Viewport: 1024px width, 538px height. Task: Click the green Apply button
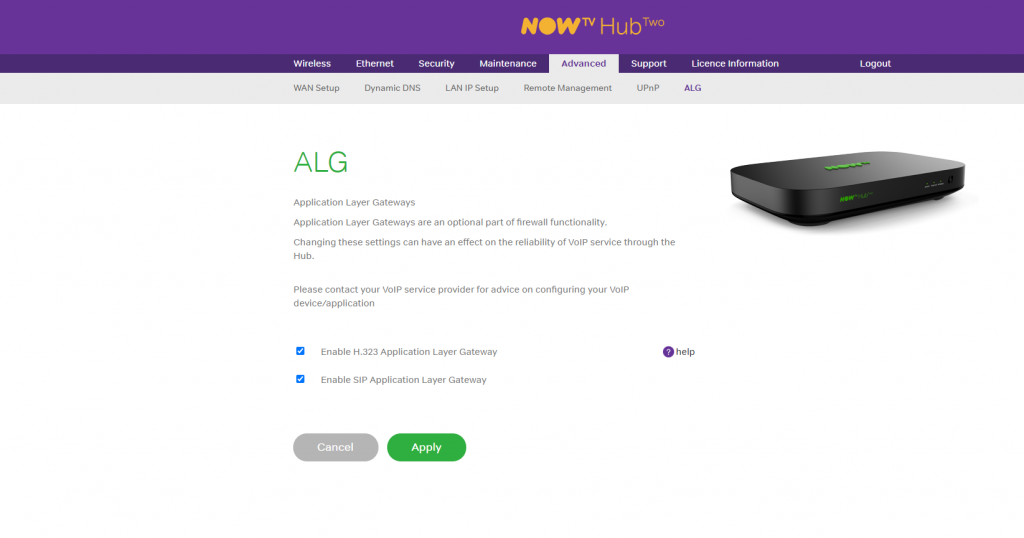[426, 447]
